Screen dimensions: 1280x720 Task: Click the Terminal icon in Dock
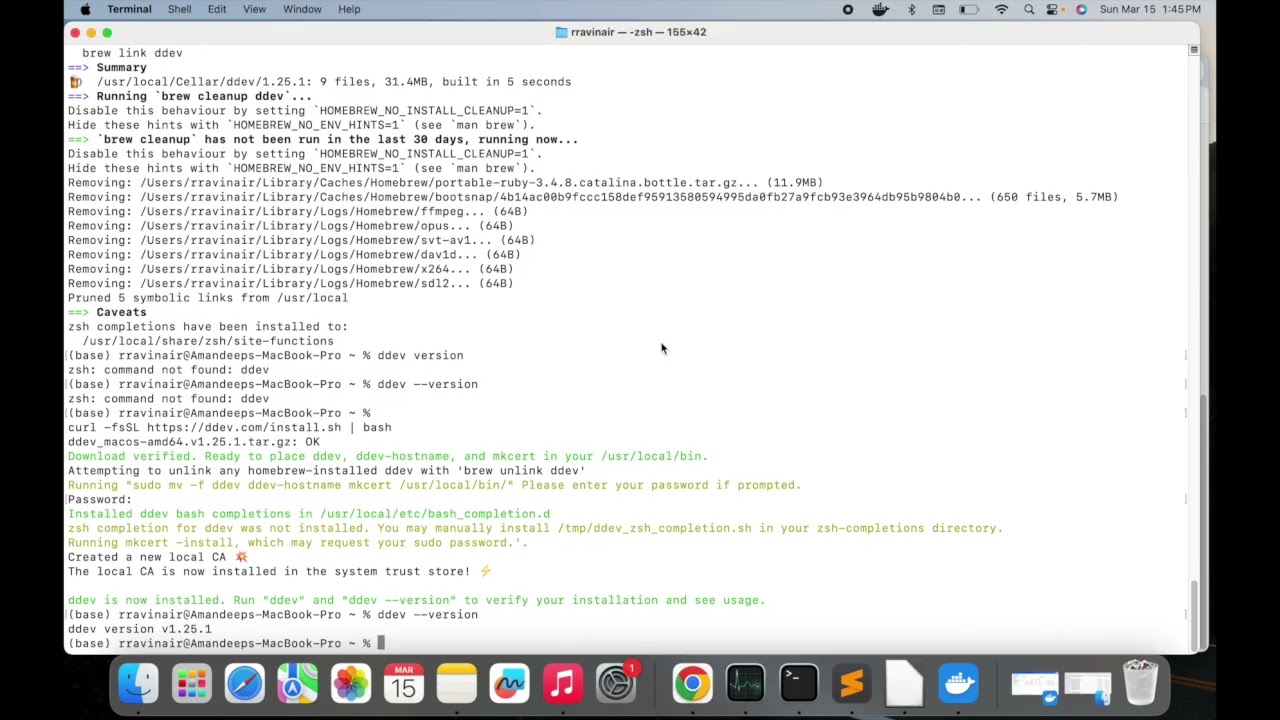tap(798, 684)
